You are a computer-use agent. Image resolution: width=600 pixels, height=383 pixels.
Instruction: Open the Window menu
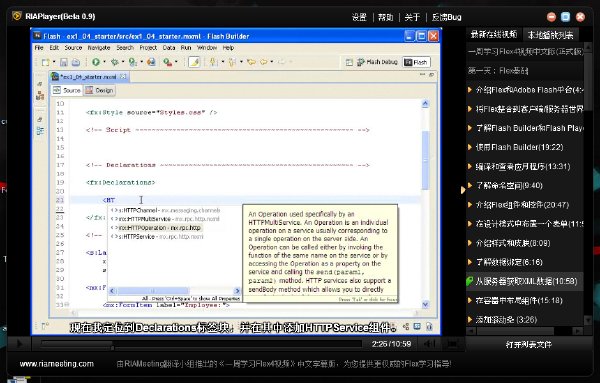[207, 48]
